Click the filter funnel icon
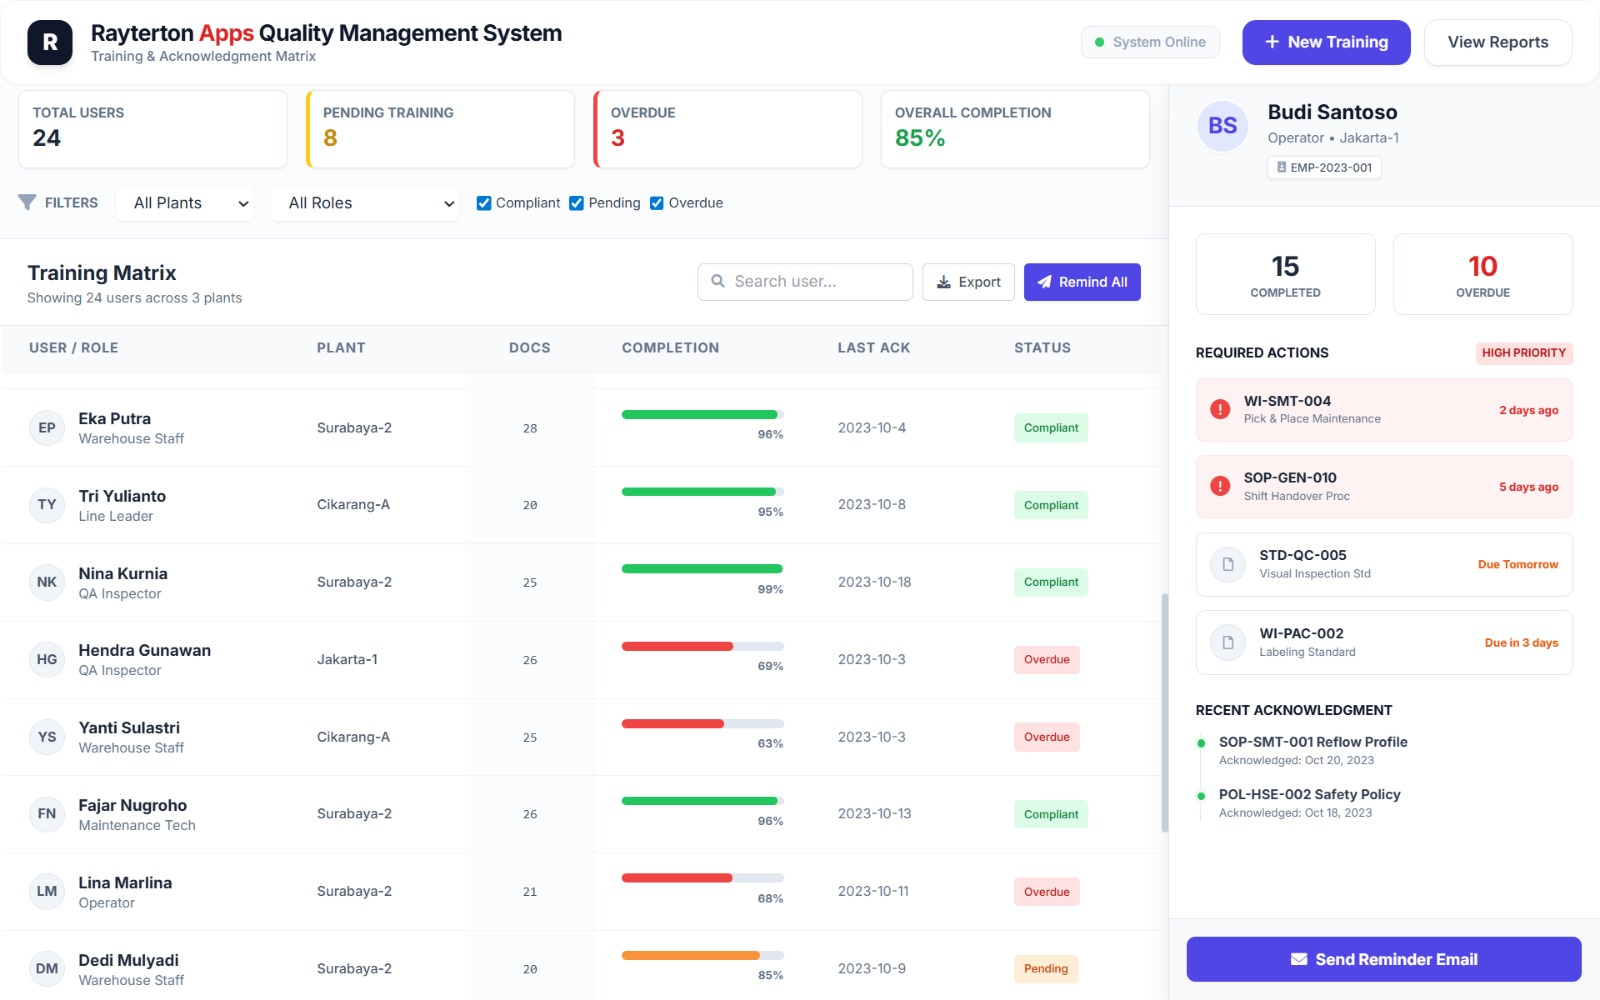1600x1000 pixels. click(27, 203)
